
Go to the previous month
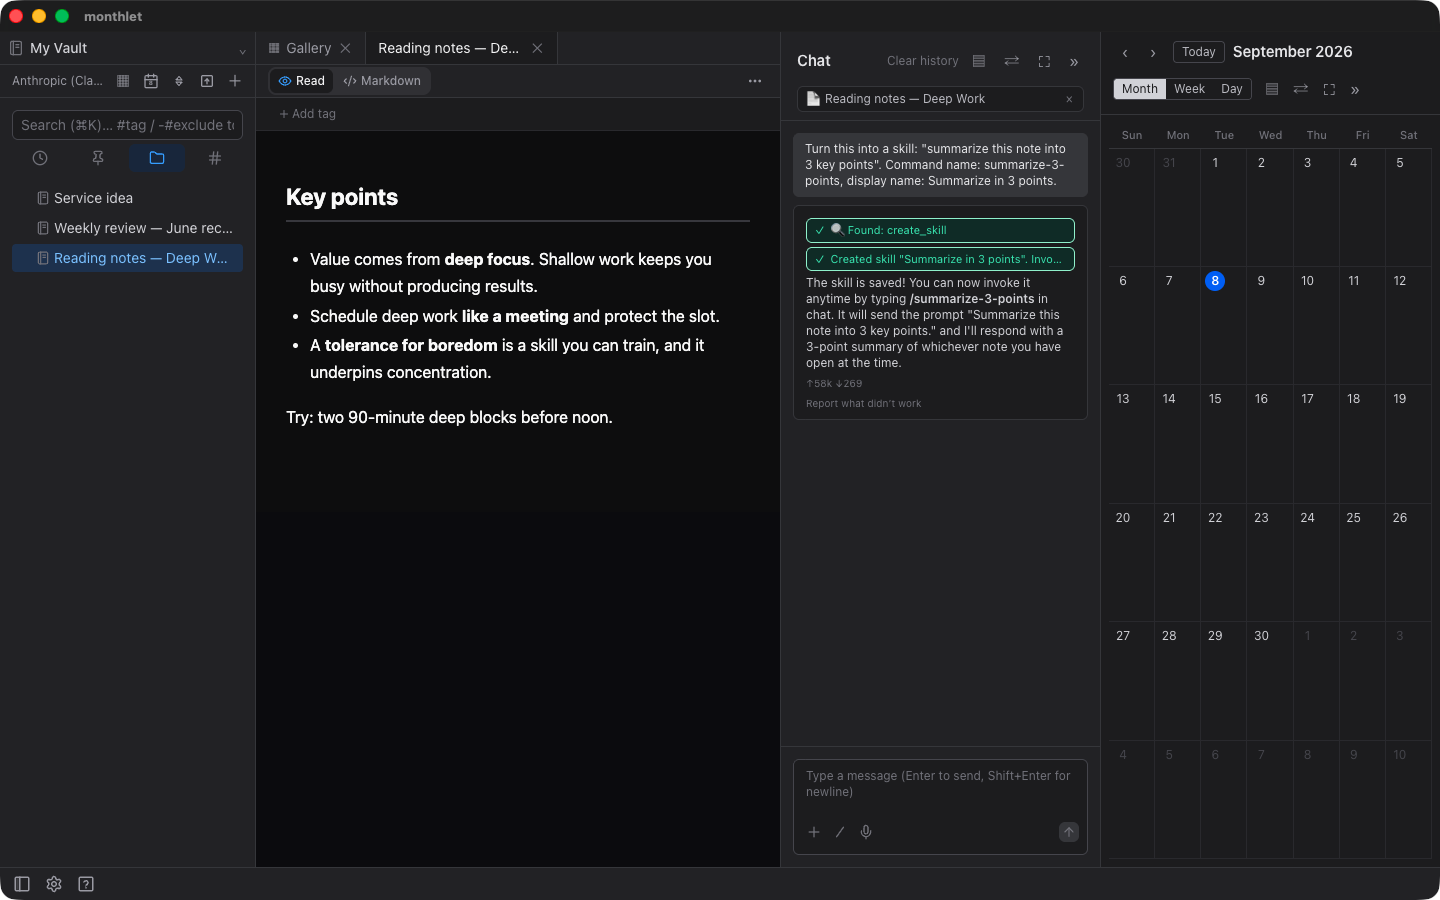click(x=1125, y=53)
